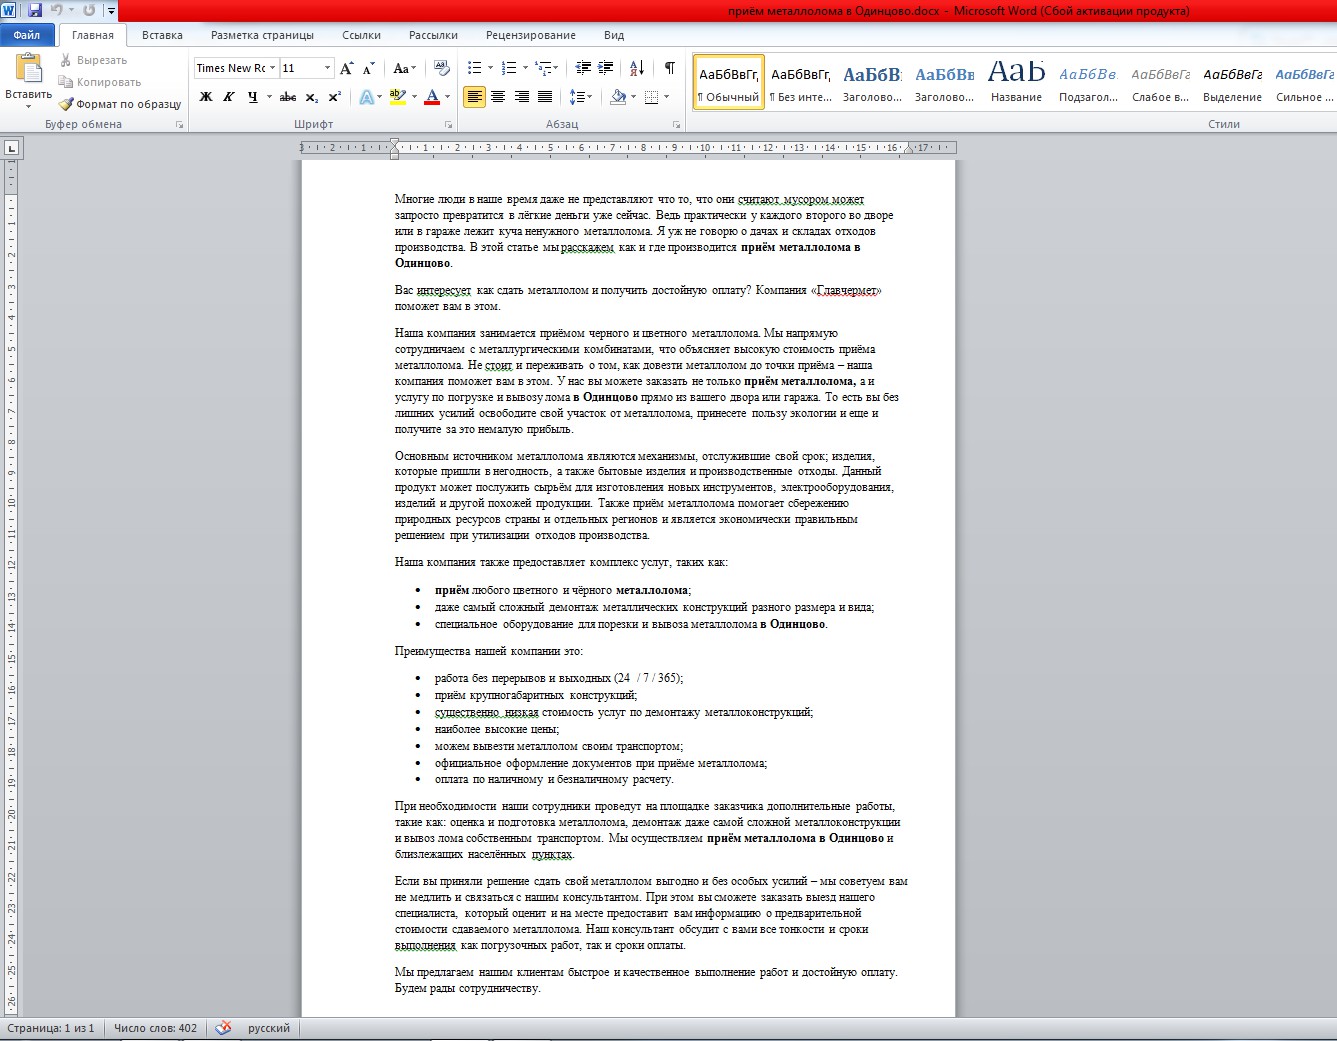Expand the Вставить paste options arrow
The image size is (1337, 1041).
[29, 106]
